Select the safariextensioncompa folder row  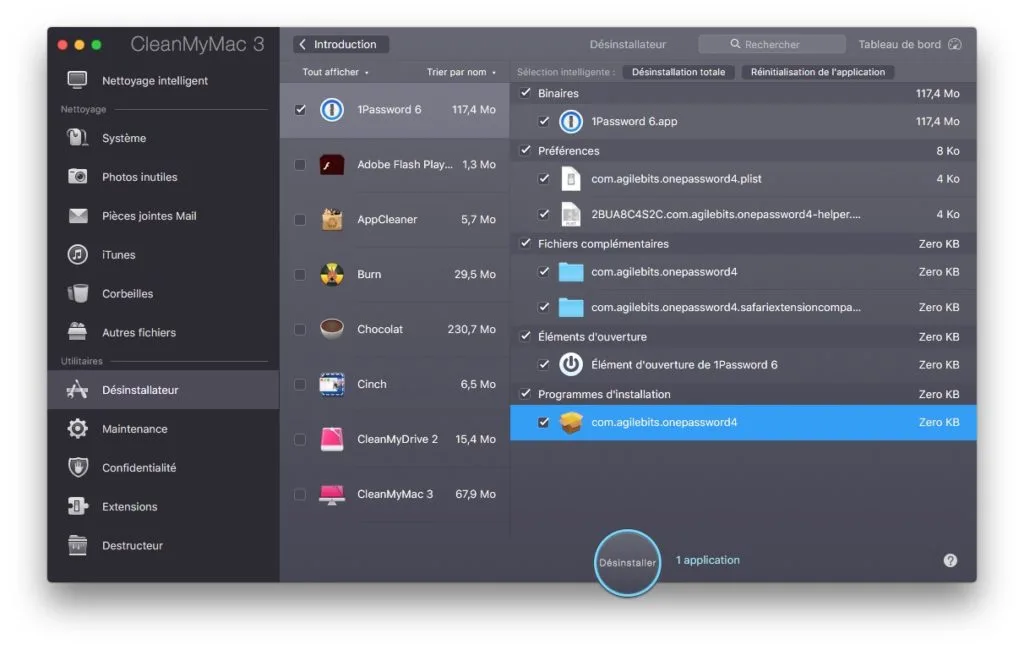743,307
